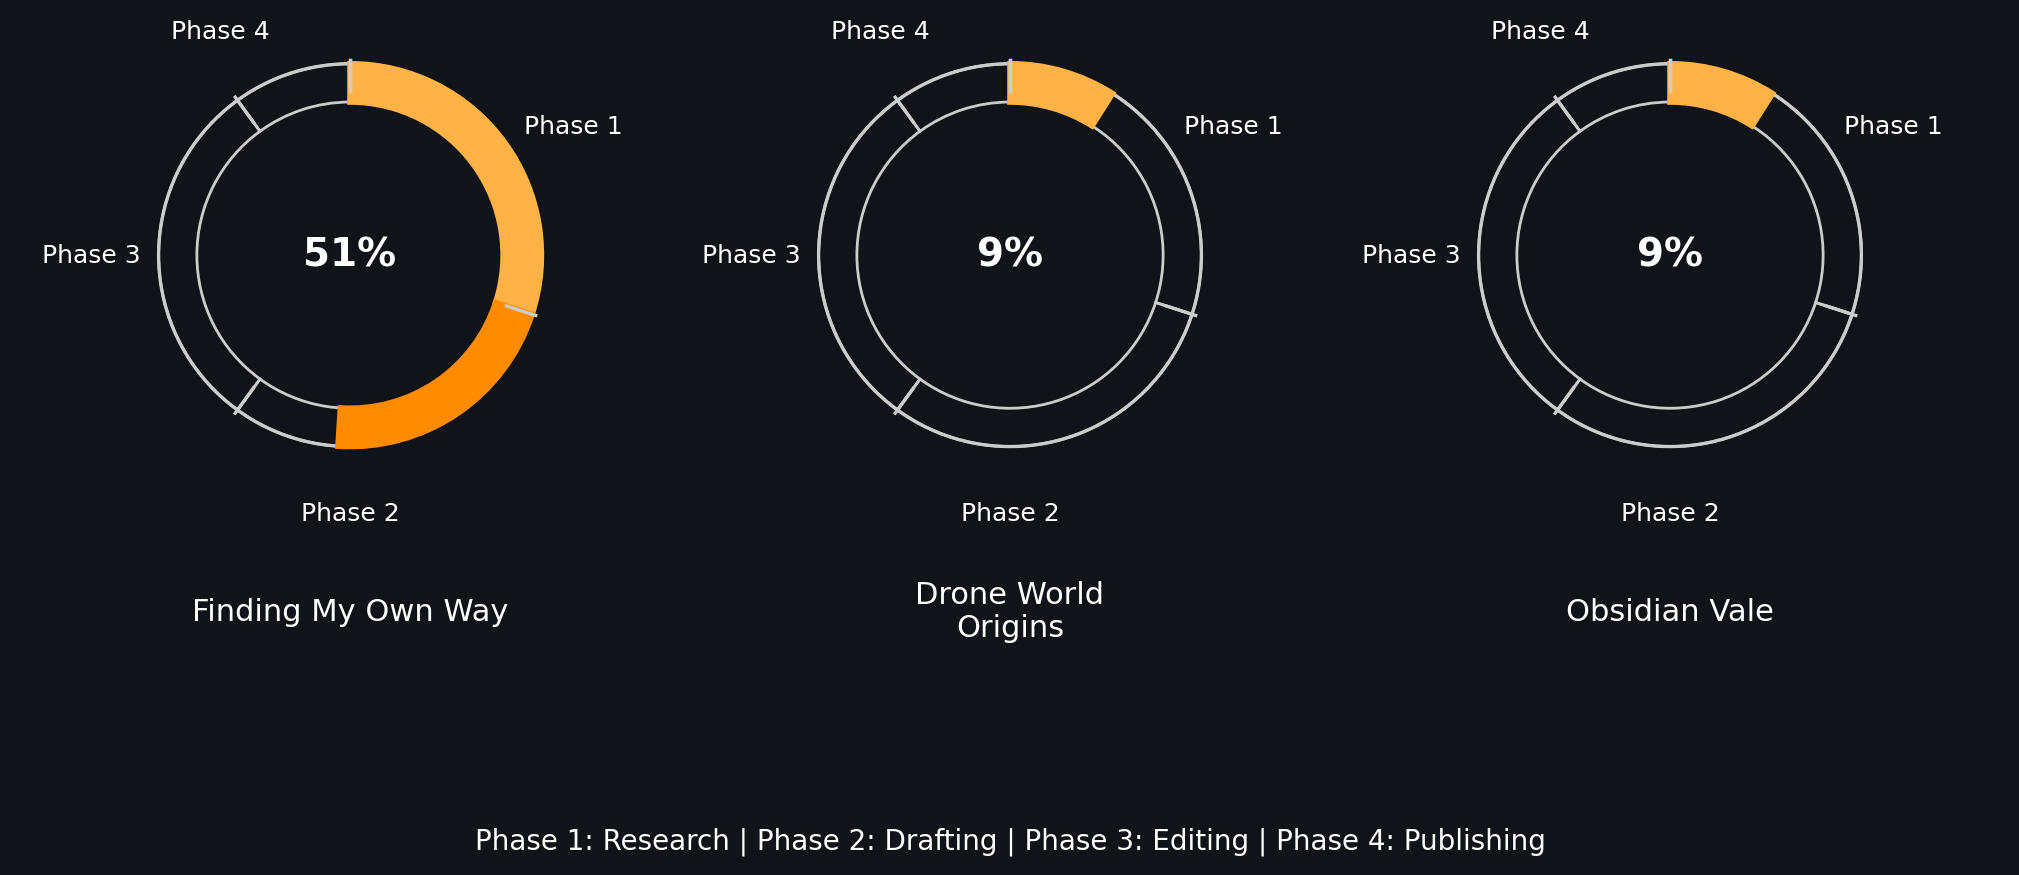Open the Obsidian Vale project title
Screen dimensions: 2019x875
(1669, 611)
